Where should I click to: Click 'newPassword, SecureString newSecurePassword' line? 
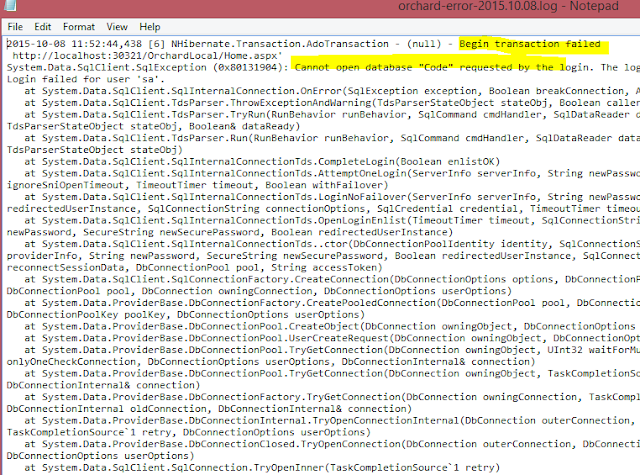pos(230,232)
